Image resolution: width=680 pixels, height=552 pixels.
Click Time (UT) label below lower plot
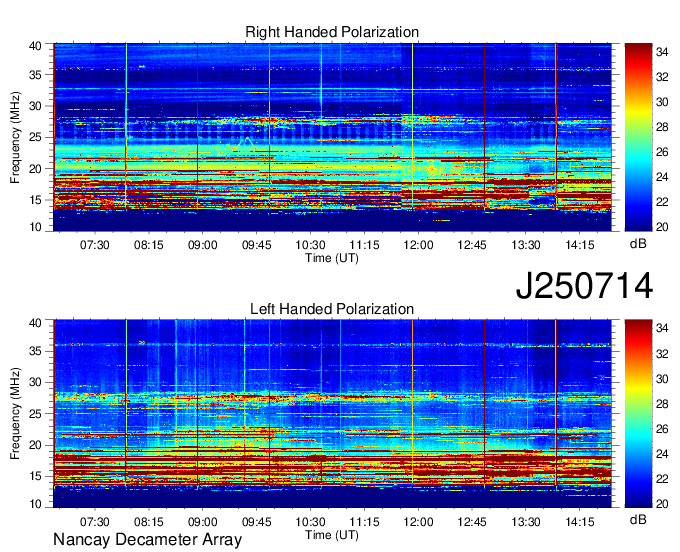click(x=332, y=535)
